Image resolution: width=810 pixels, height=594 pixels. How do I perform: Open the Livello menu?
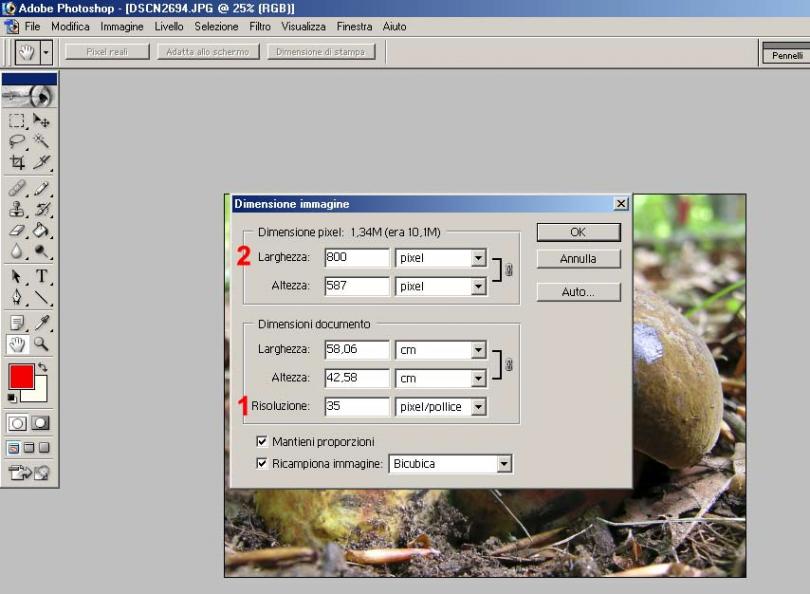[169, 26]
